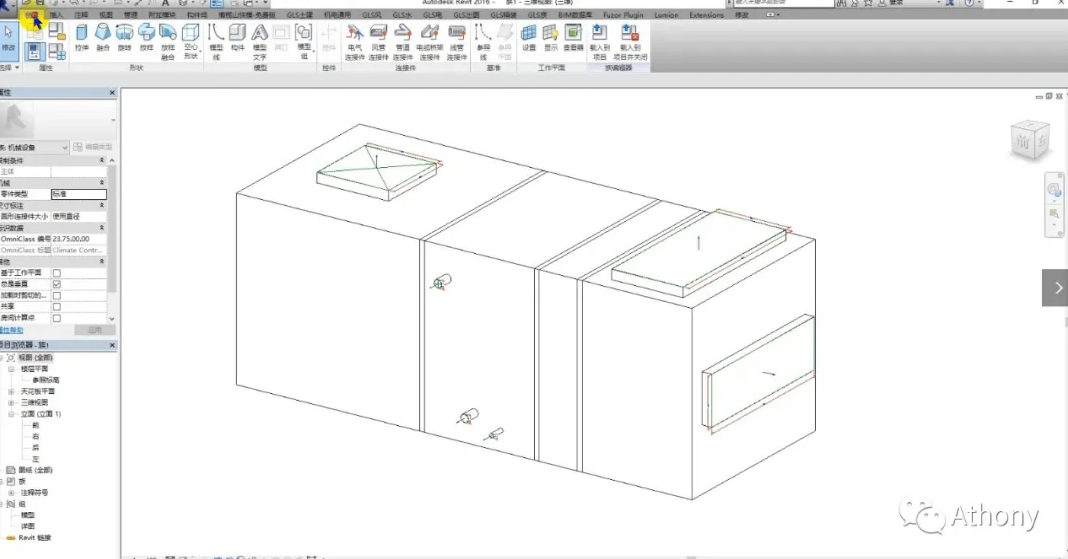Viewport: 1068px width, 559px height.
Task: Select the Model Group (模型组) tool
Action: click(304, 42)
